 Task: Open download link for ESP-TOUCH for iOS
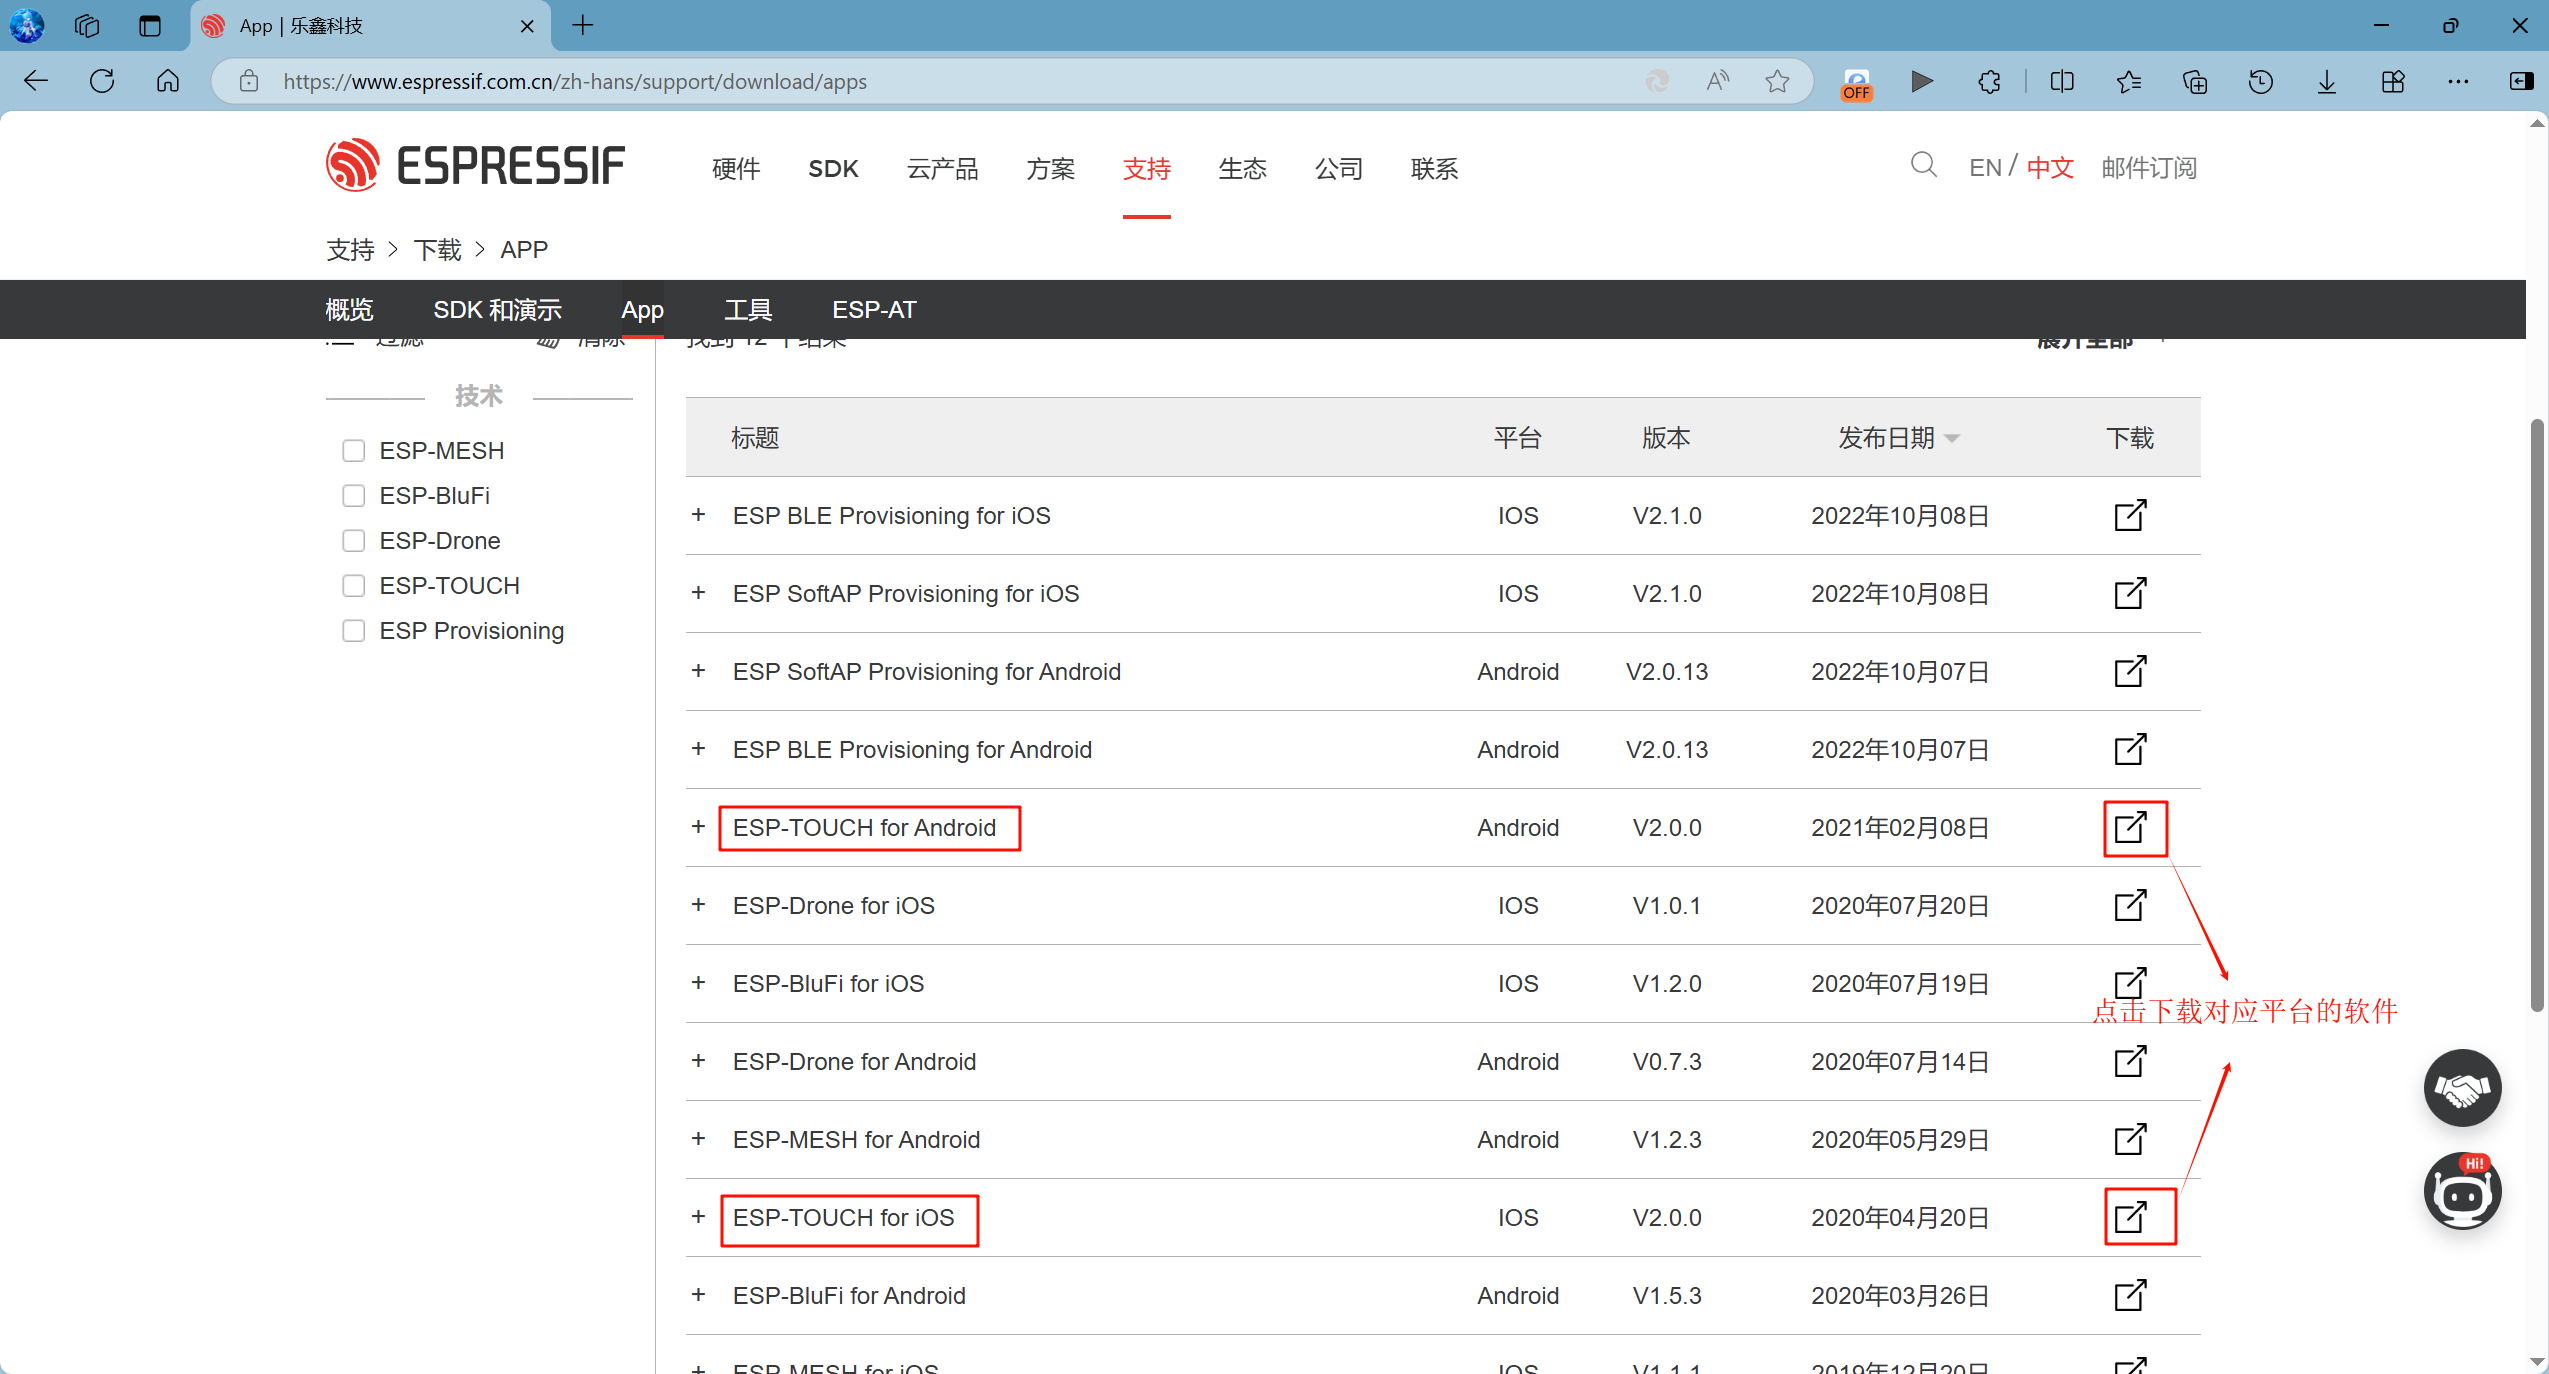click(x=2130, y=1217)
